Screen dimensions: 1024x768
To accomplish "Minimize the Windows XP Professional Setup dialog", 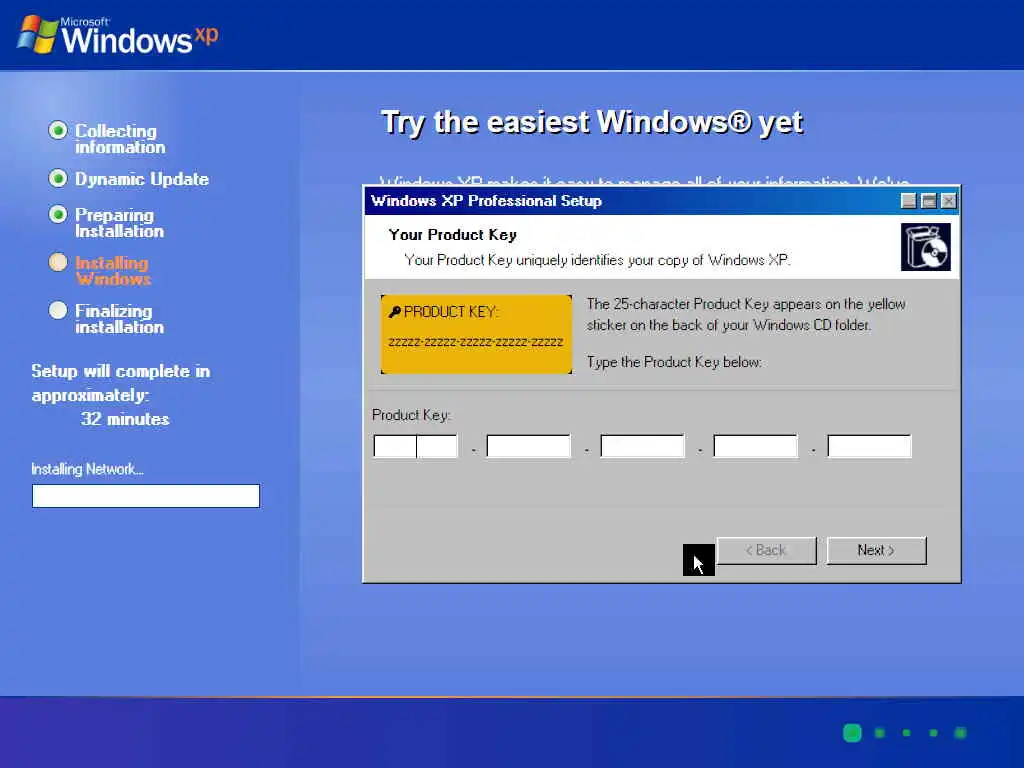I will [908, 201].
